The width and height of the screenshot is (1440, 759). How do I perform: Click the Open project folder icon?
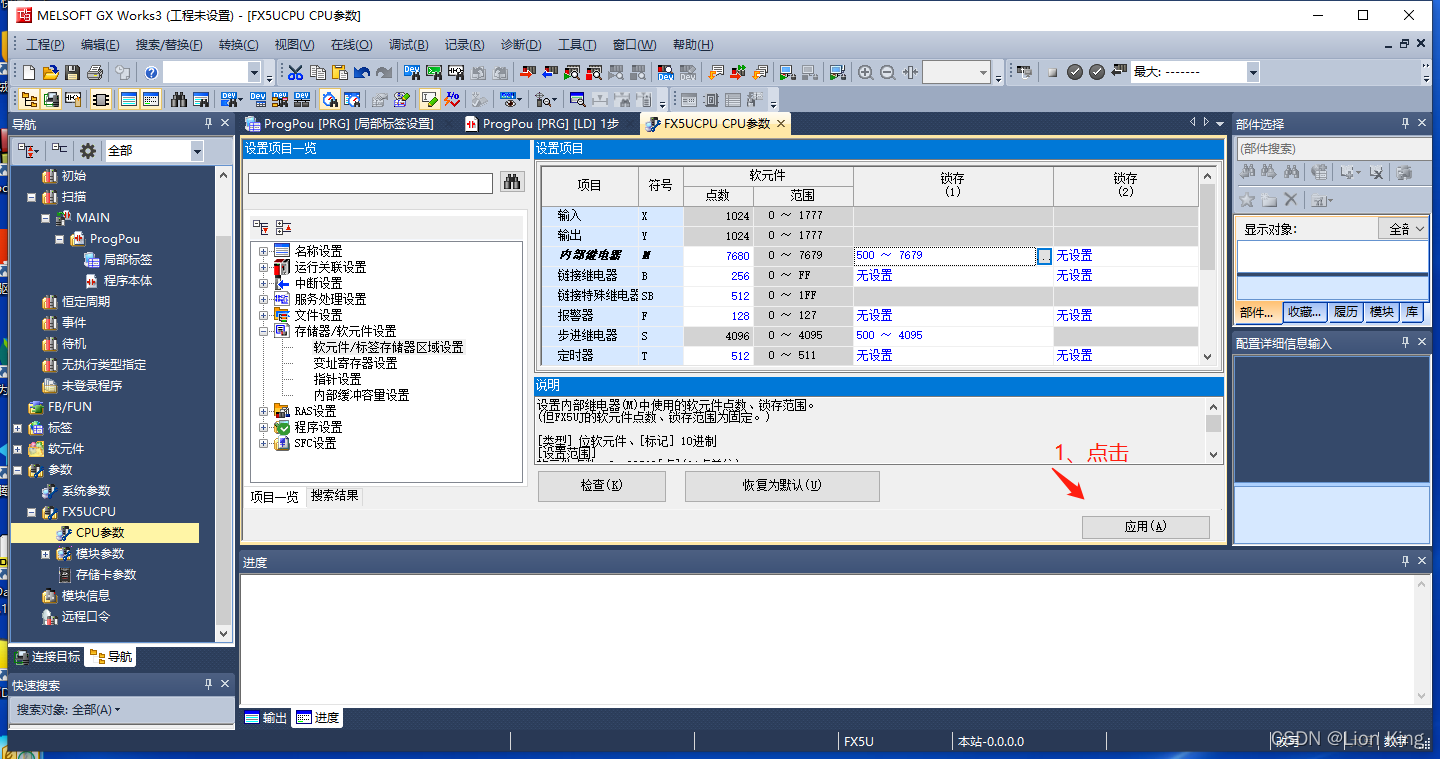(x=51, y=72)
